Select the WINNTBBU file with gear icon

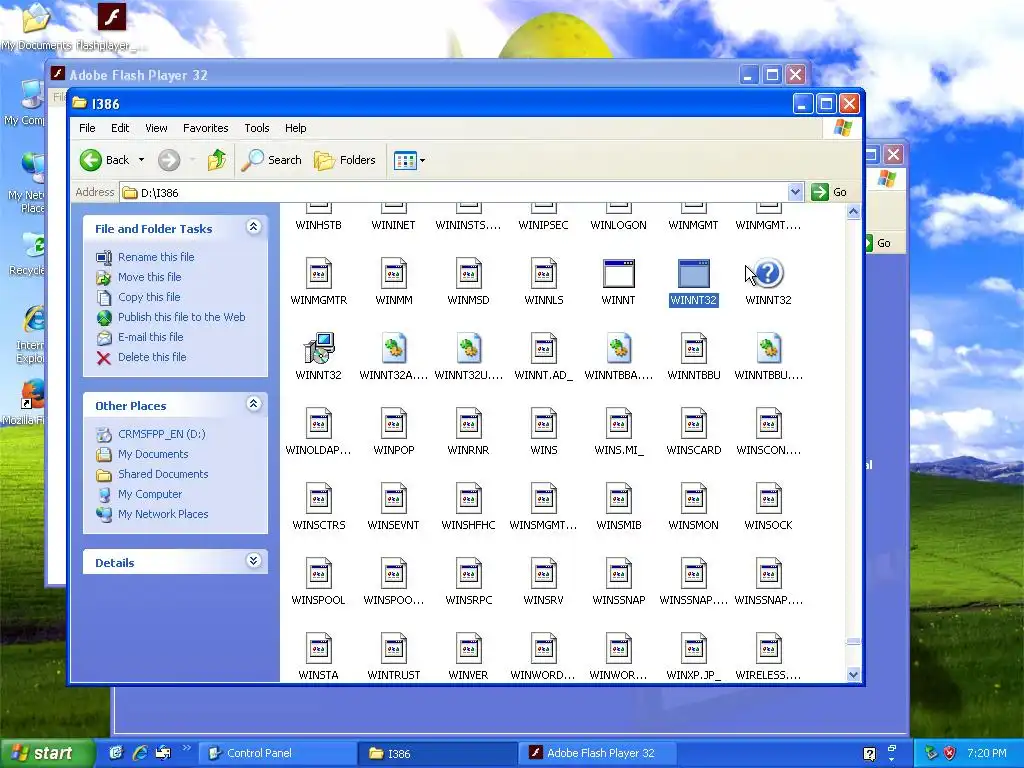pyautogui.click(x=769, y=348)
